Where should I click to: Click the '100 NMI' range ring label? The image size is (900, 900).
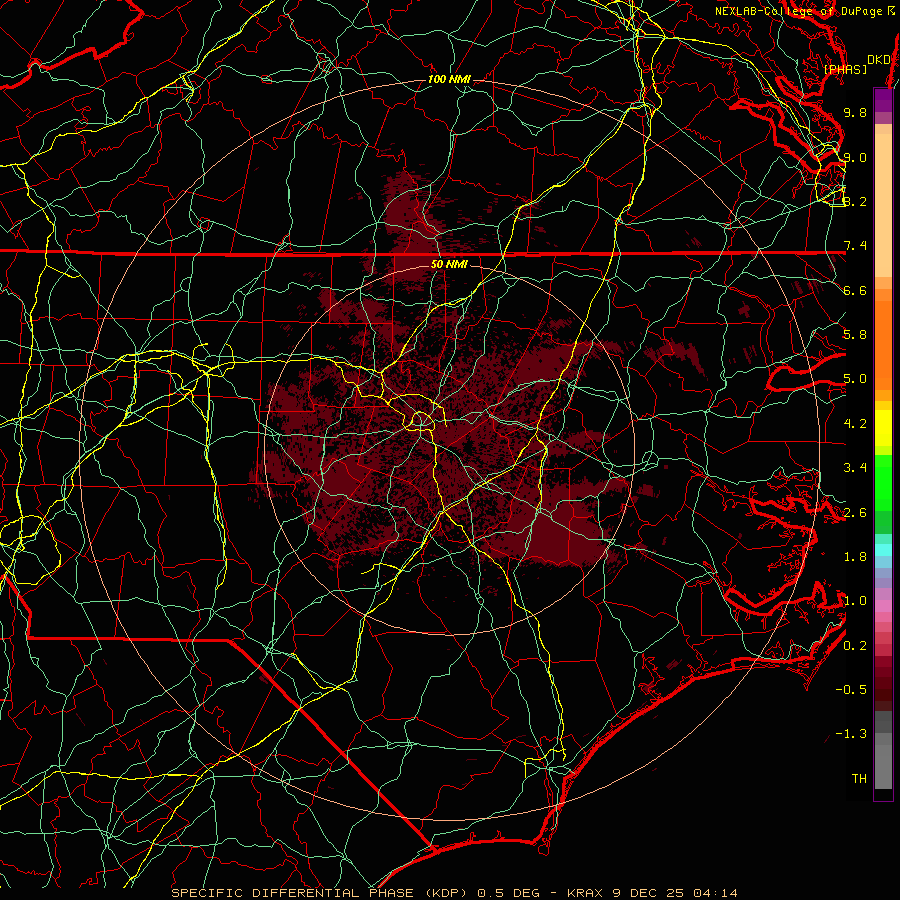click(449, 79)
